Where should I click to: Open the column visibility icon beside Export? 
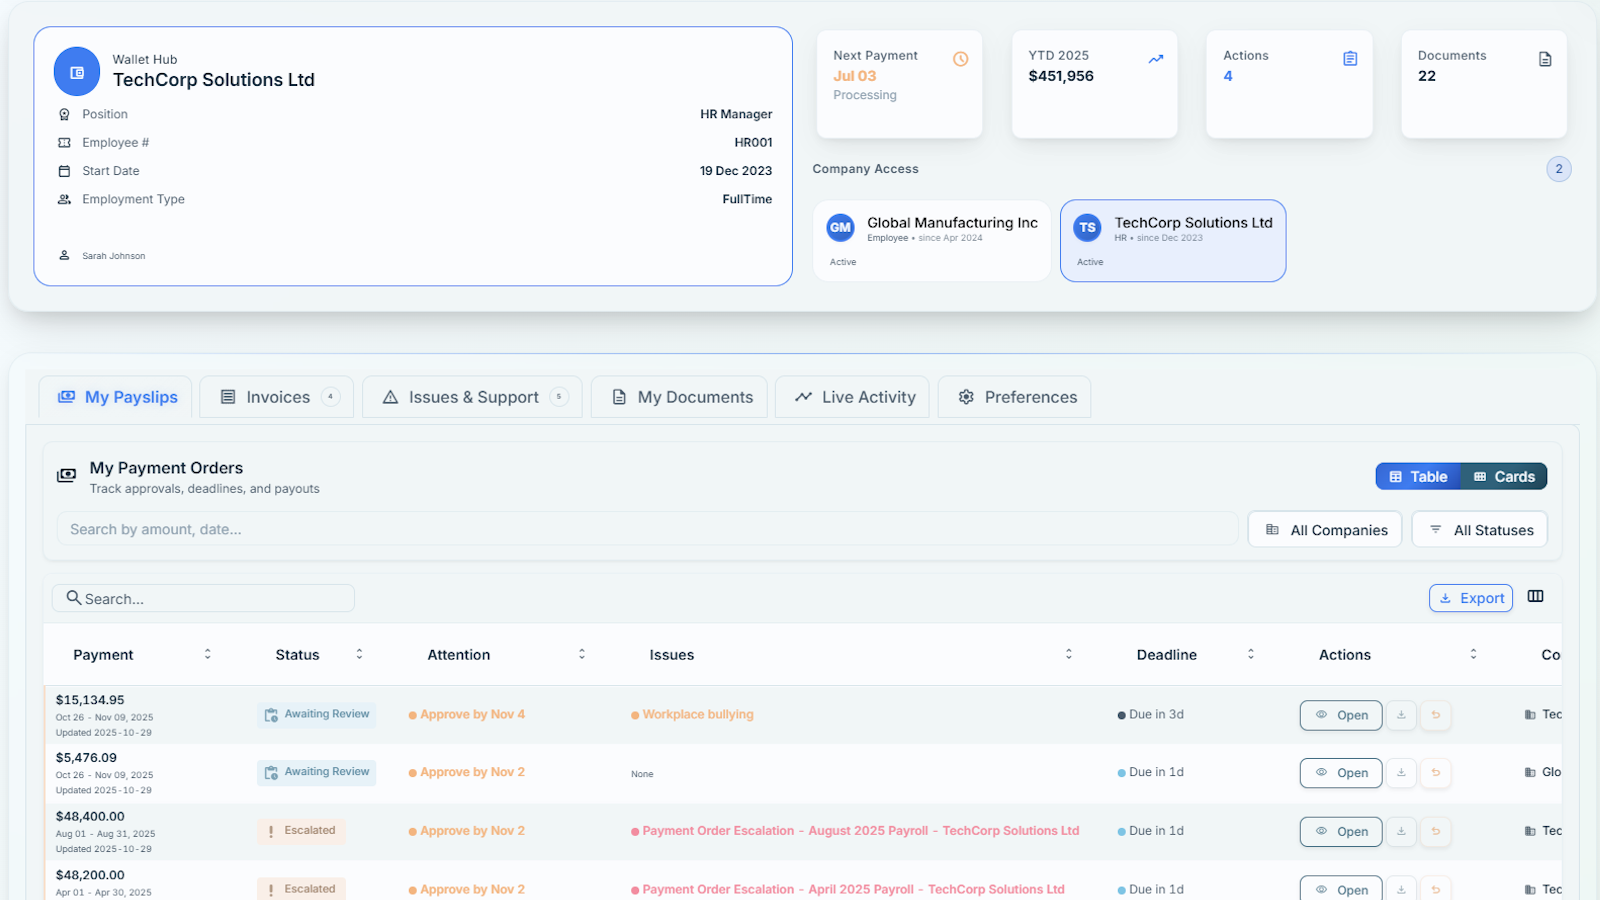coord(1536,596)
